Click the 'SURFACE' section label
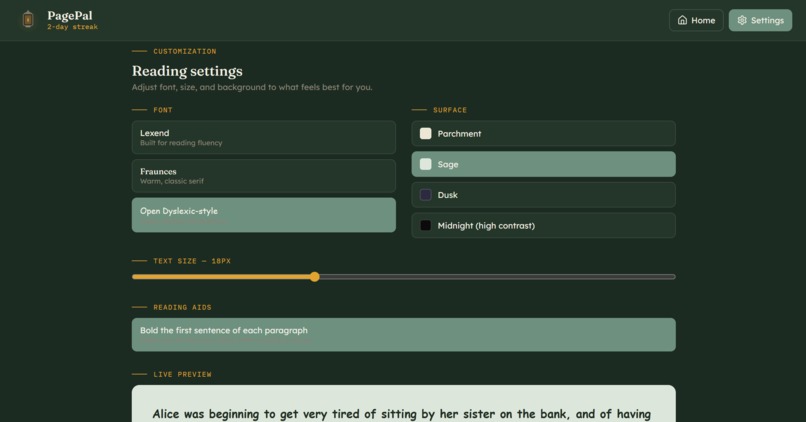The height and width of the screenshot is (422, 806). (450, 110)
